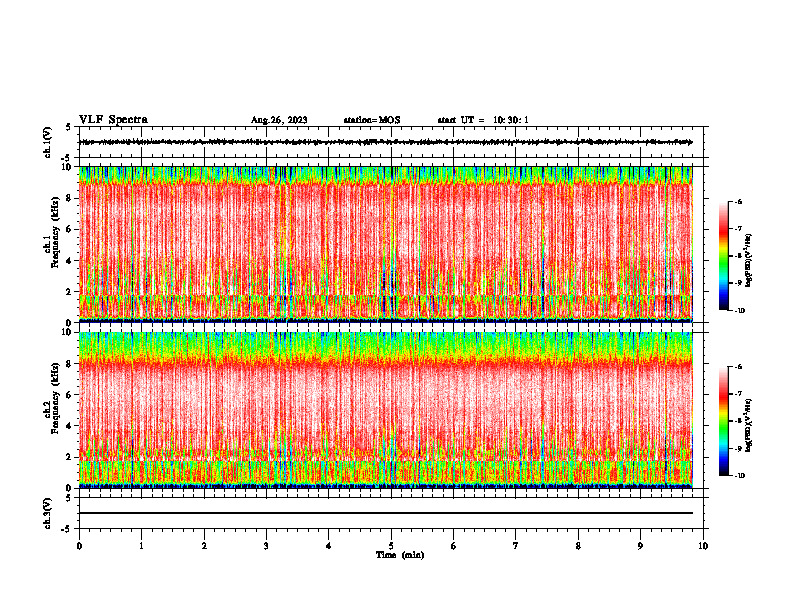Click the "-10" label on ch.1 colorbar
792x612 pixels.
739,311
